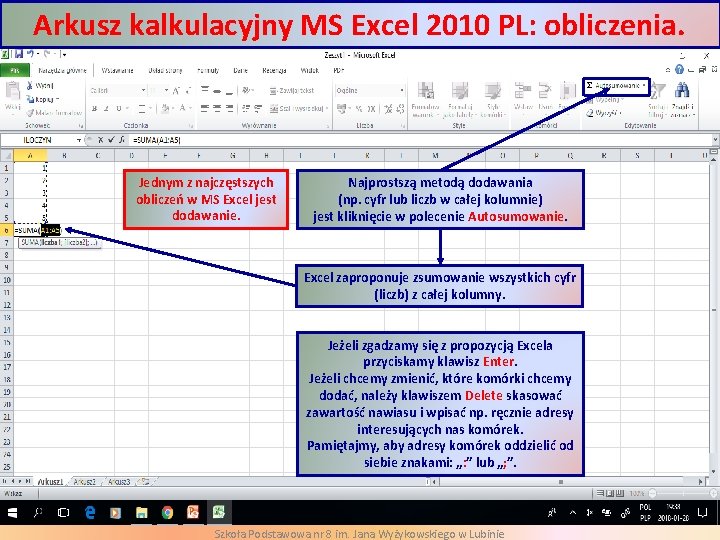Click the text orientation icon

(248, 90)
